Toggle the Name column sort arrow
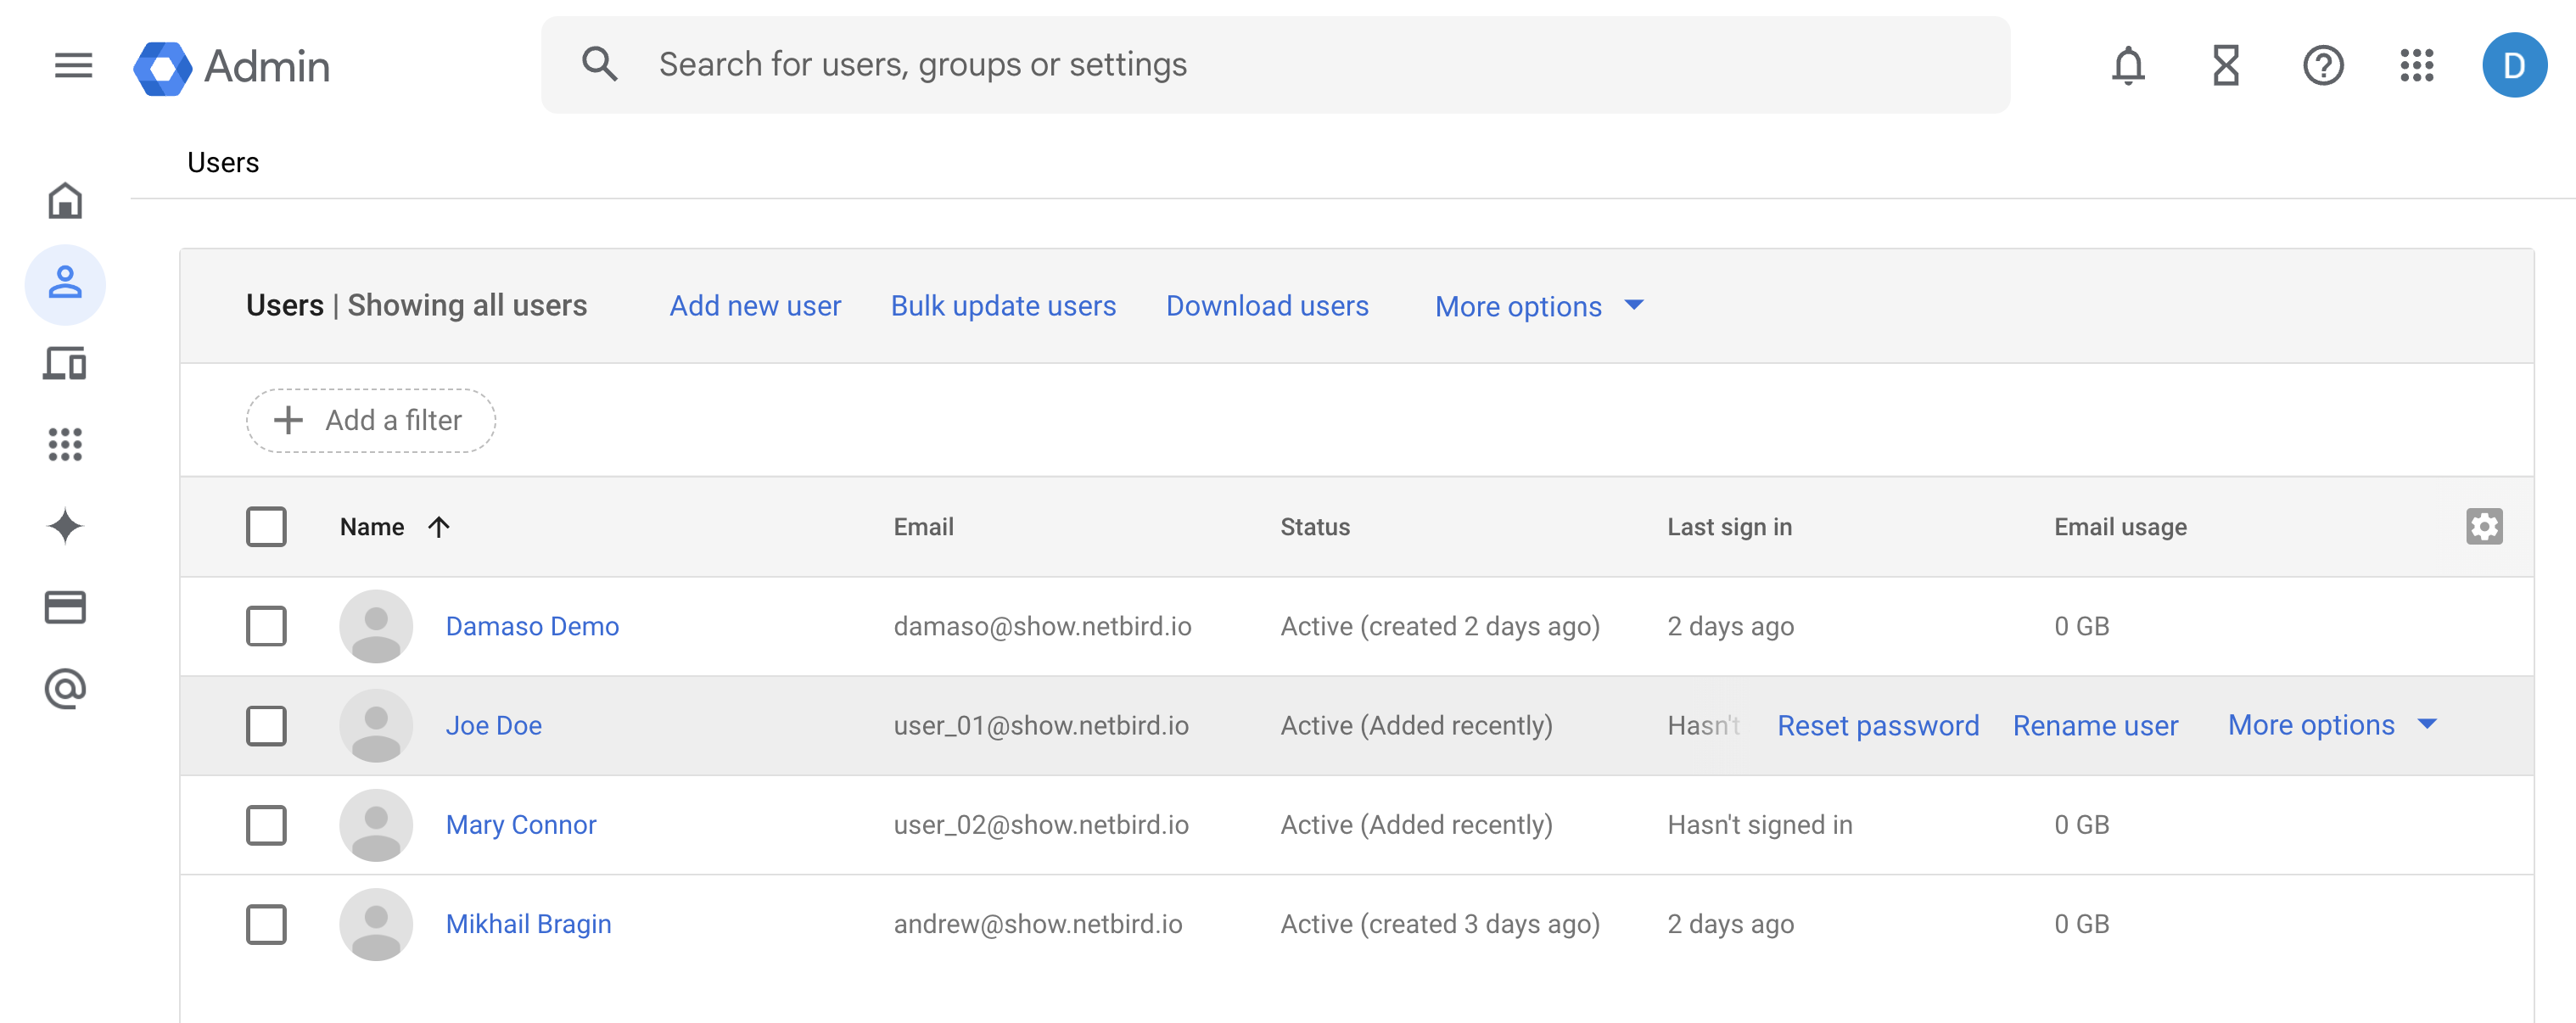This screenshot has height=1023, width=2576. click(x=440, y=526)
